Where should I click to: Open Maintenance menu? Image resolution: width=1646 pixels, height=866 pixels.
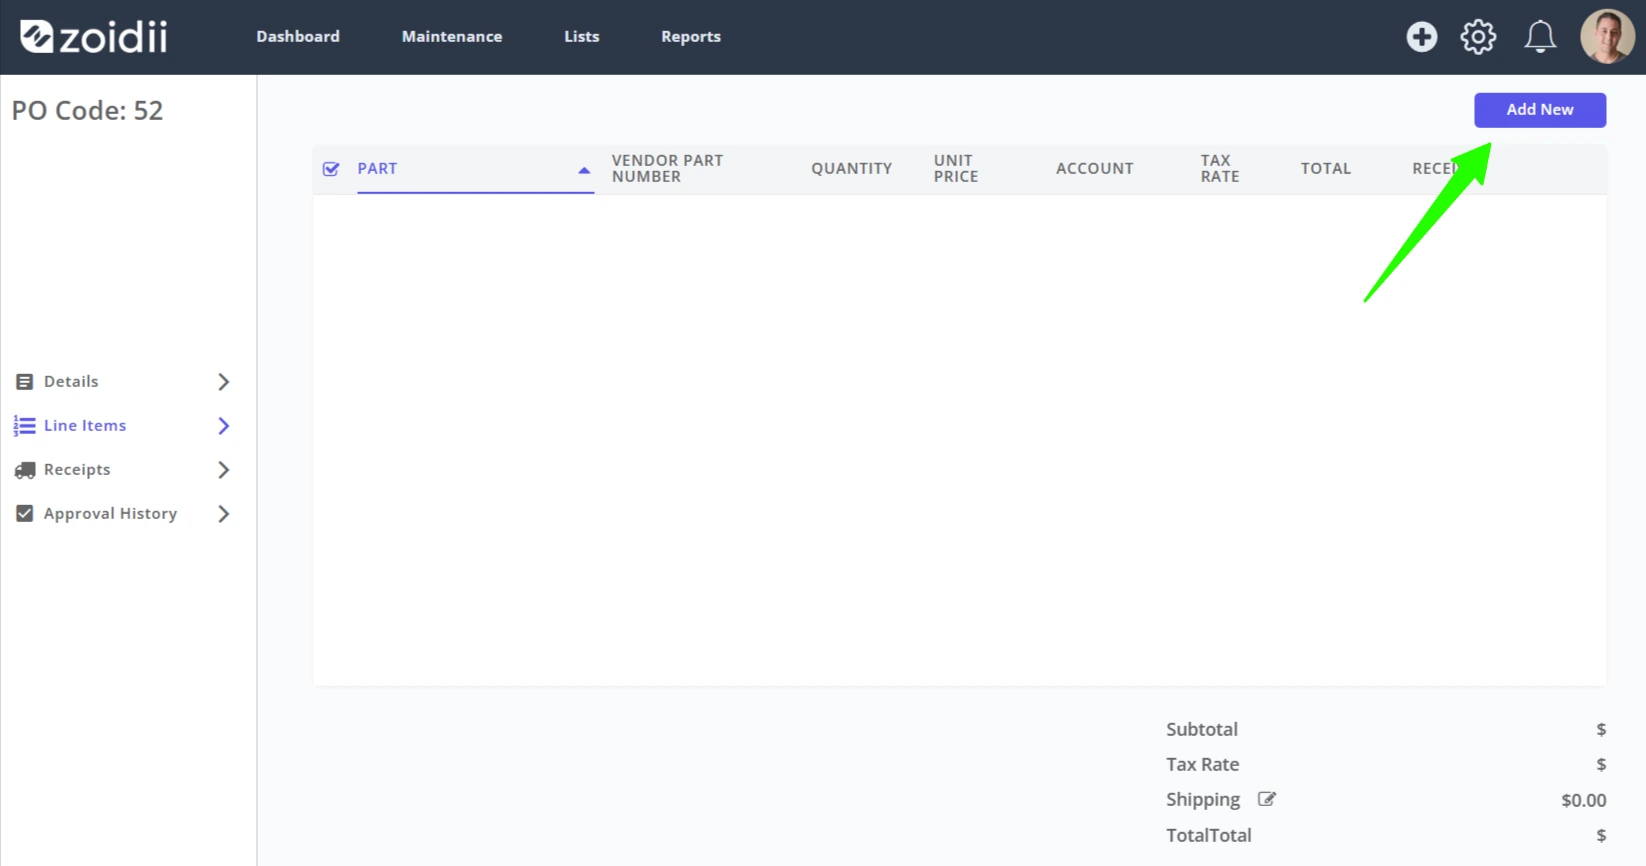tap(452, 37)
